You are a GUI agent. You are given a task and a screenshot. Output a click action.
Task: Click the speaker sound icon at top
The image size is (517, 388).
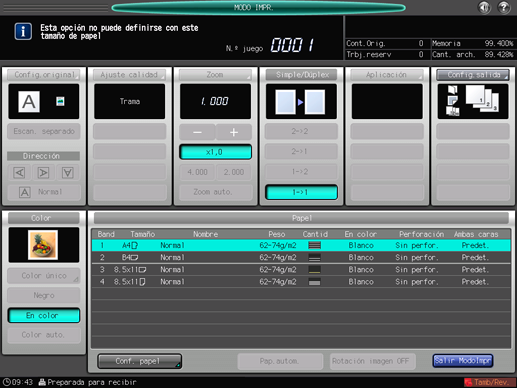click(x=484, y=7)
